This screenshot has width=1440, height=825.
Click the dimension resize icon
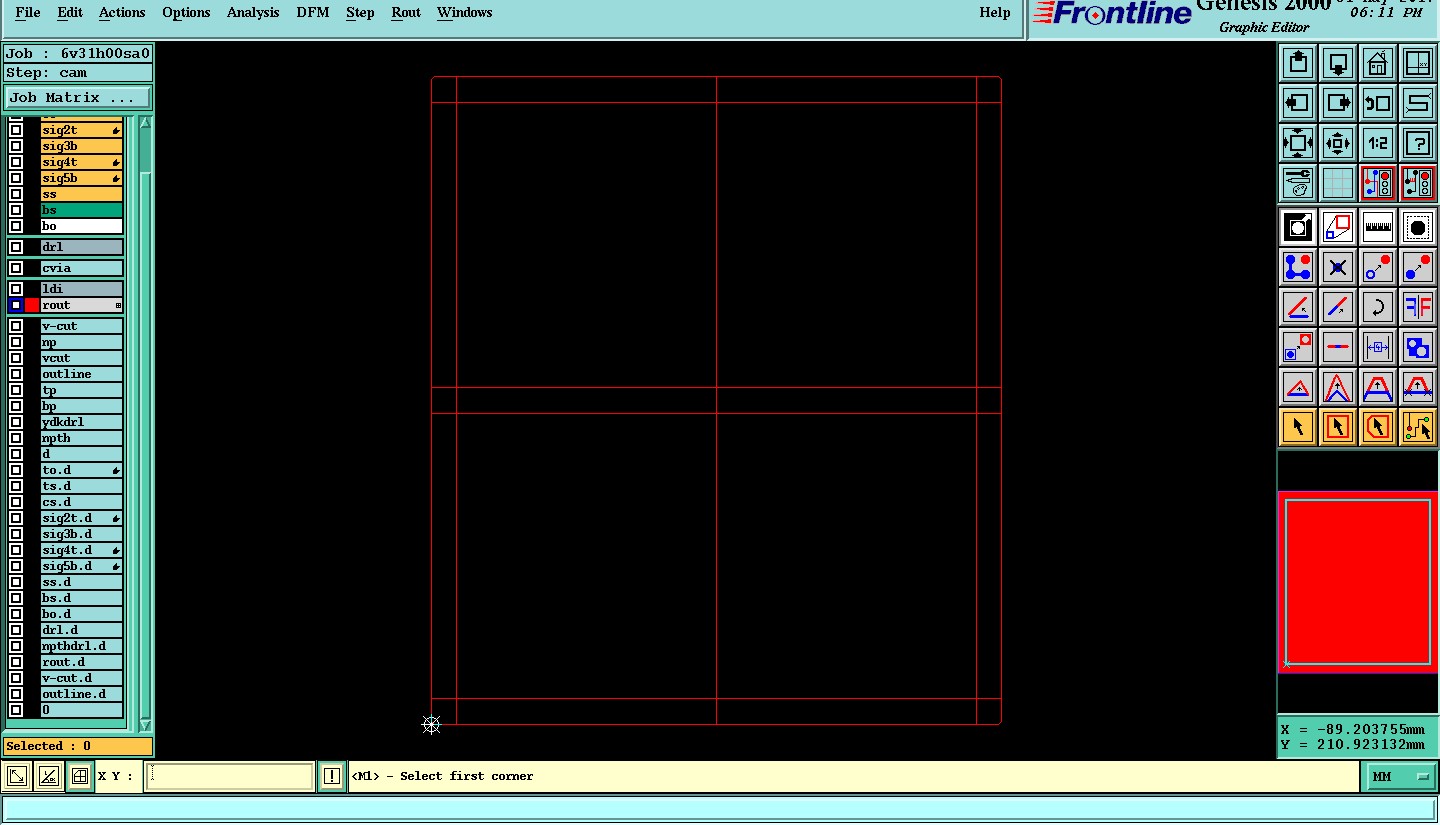(x=1378, y=347)
